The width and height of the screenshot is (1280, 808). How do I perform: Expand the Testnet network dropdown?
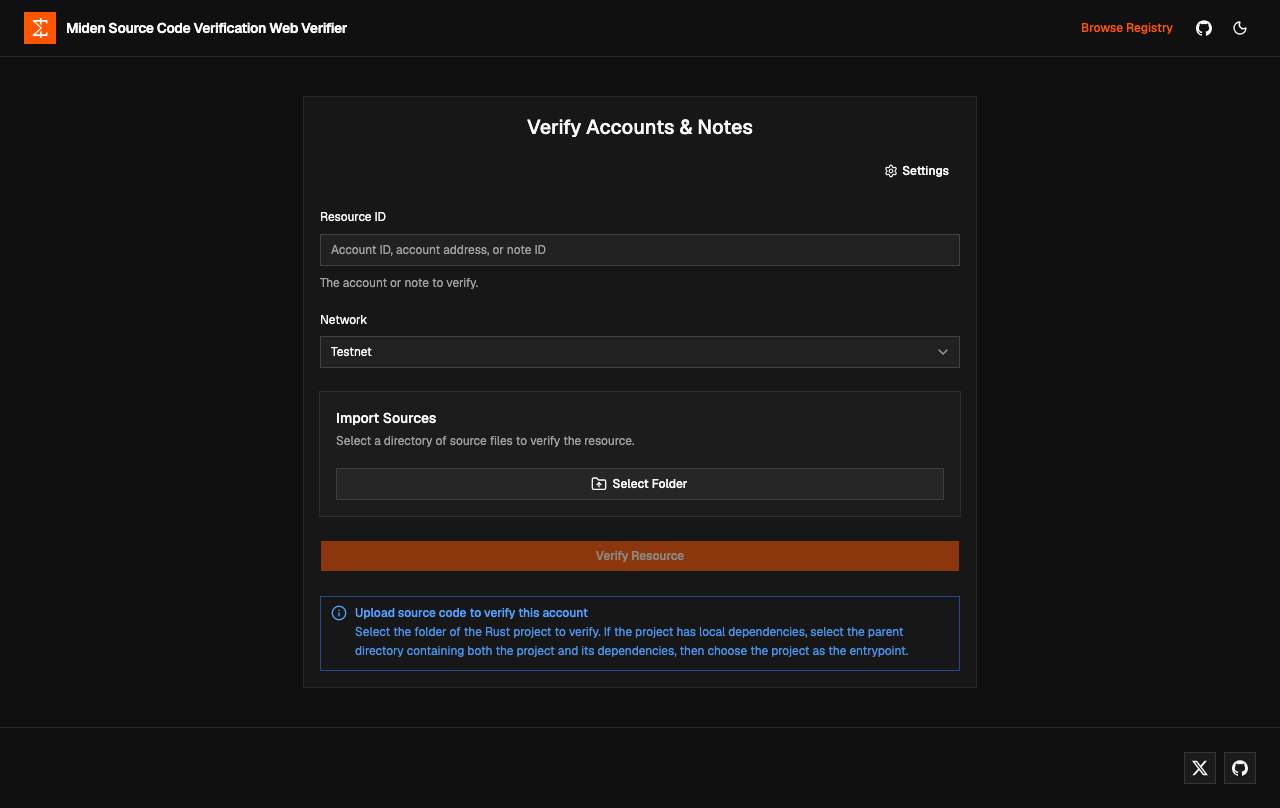pos(640,352)
